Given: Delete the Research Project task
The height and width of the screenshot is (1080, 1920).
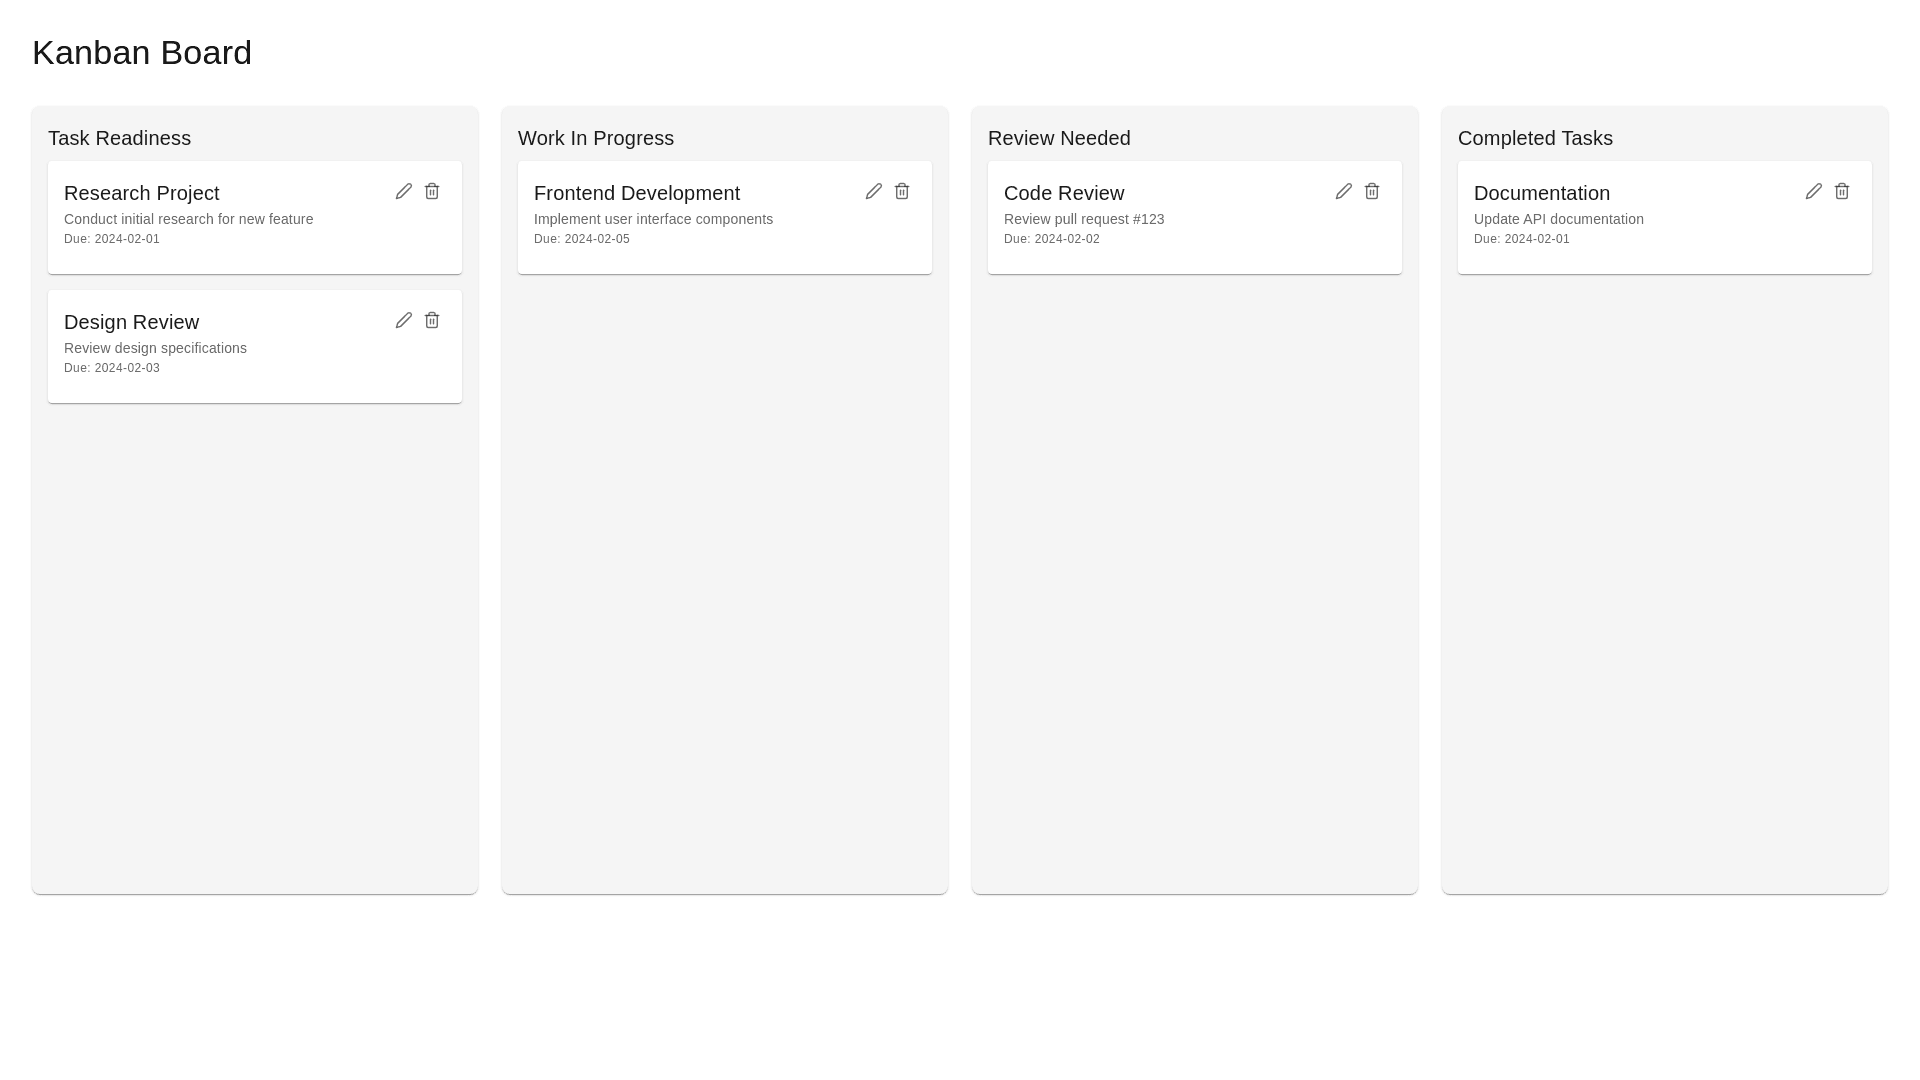Looking at the screenshot, I should click(432, 191).
